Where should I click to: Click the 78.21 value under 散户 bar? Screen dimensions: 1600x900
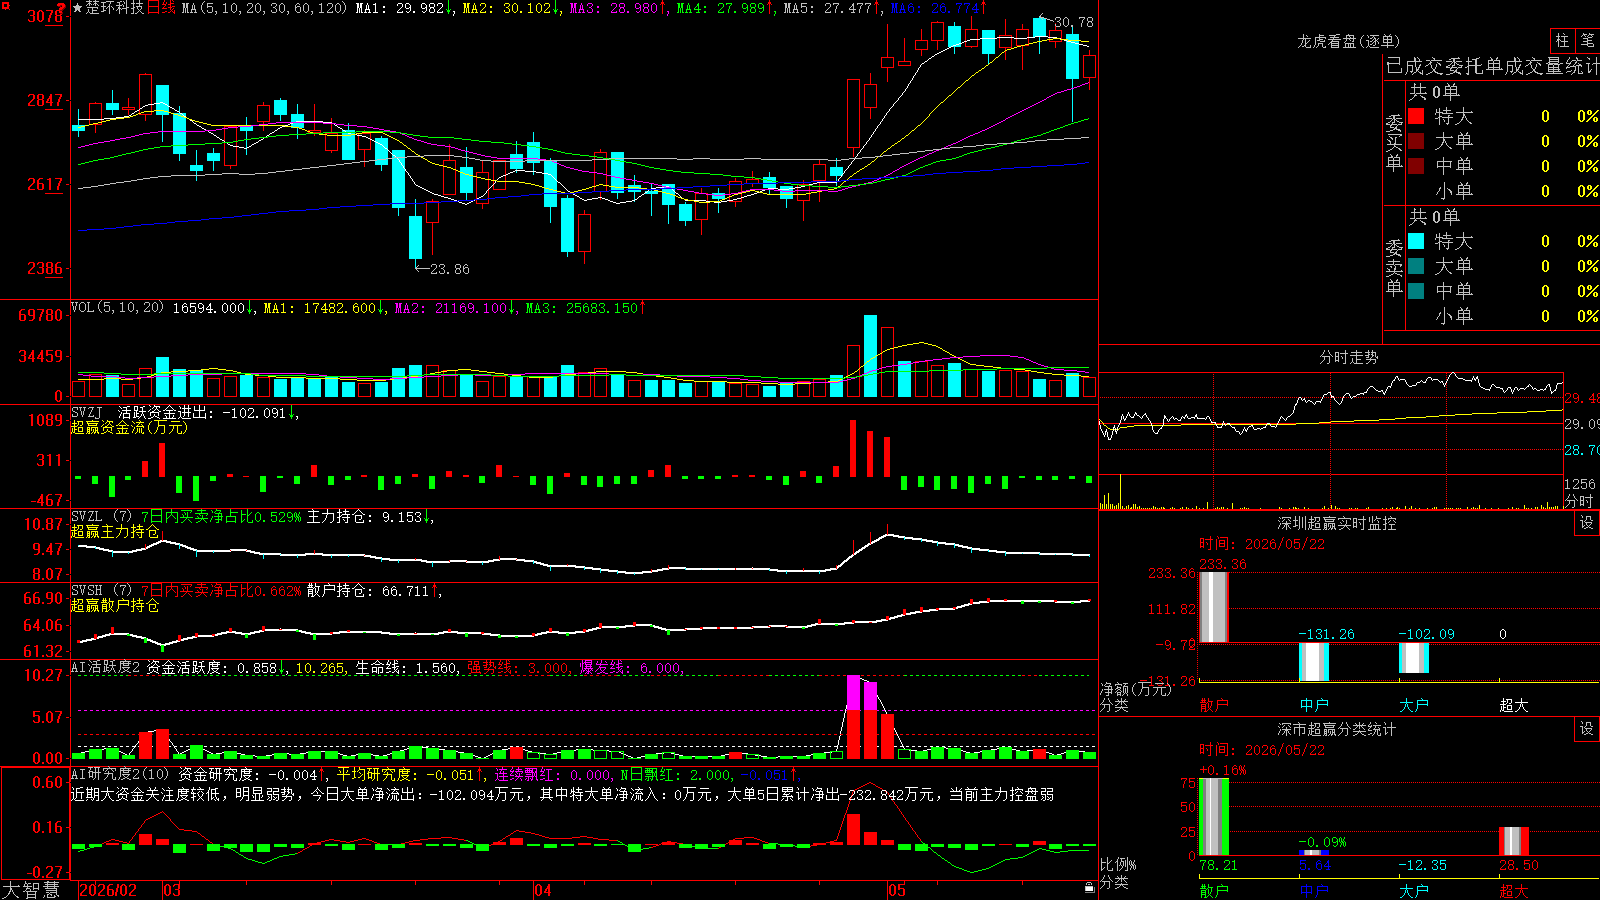(1218, 865)
